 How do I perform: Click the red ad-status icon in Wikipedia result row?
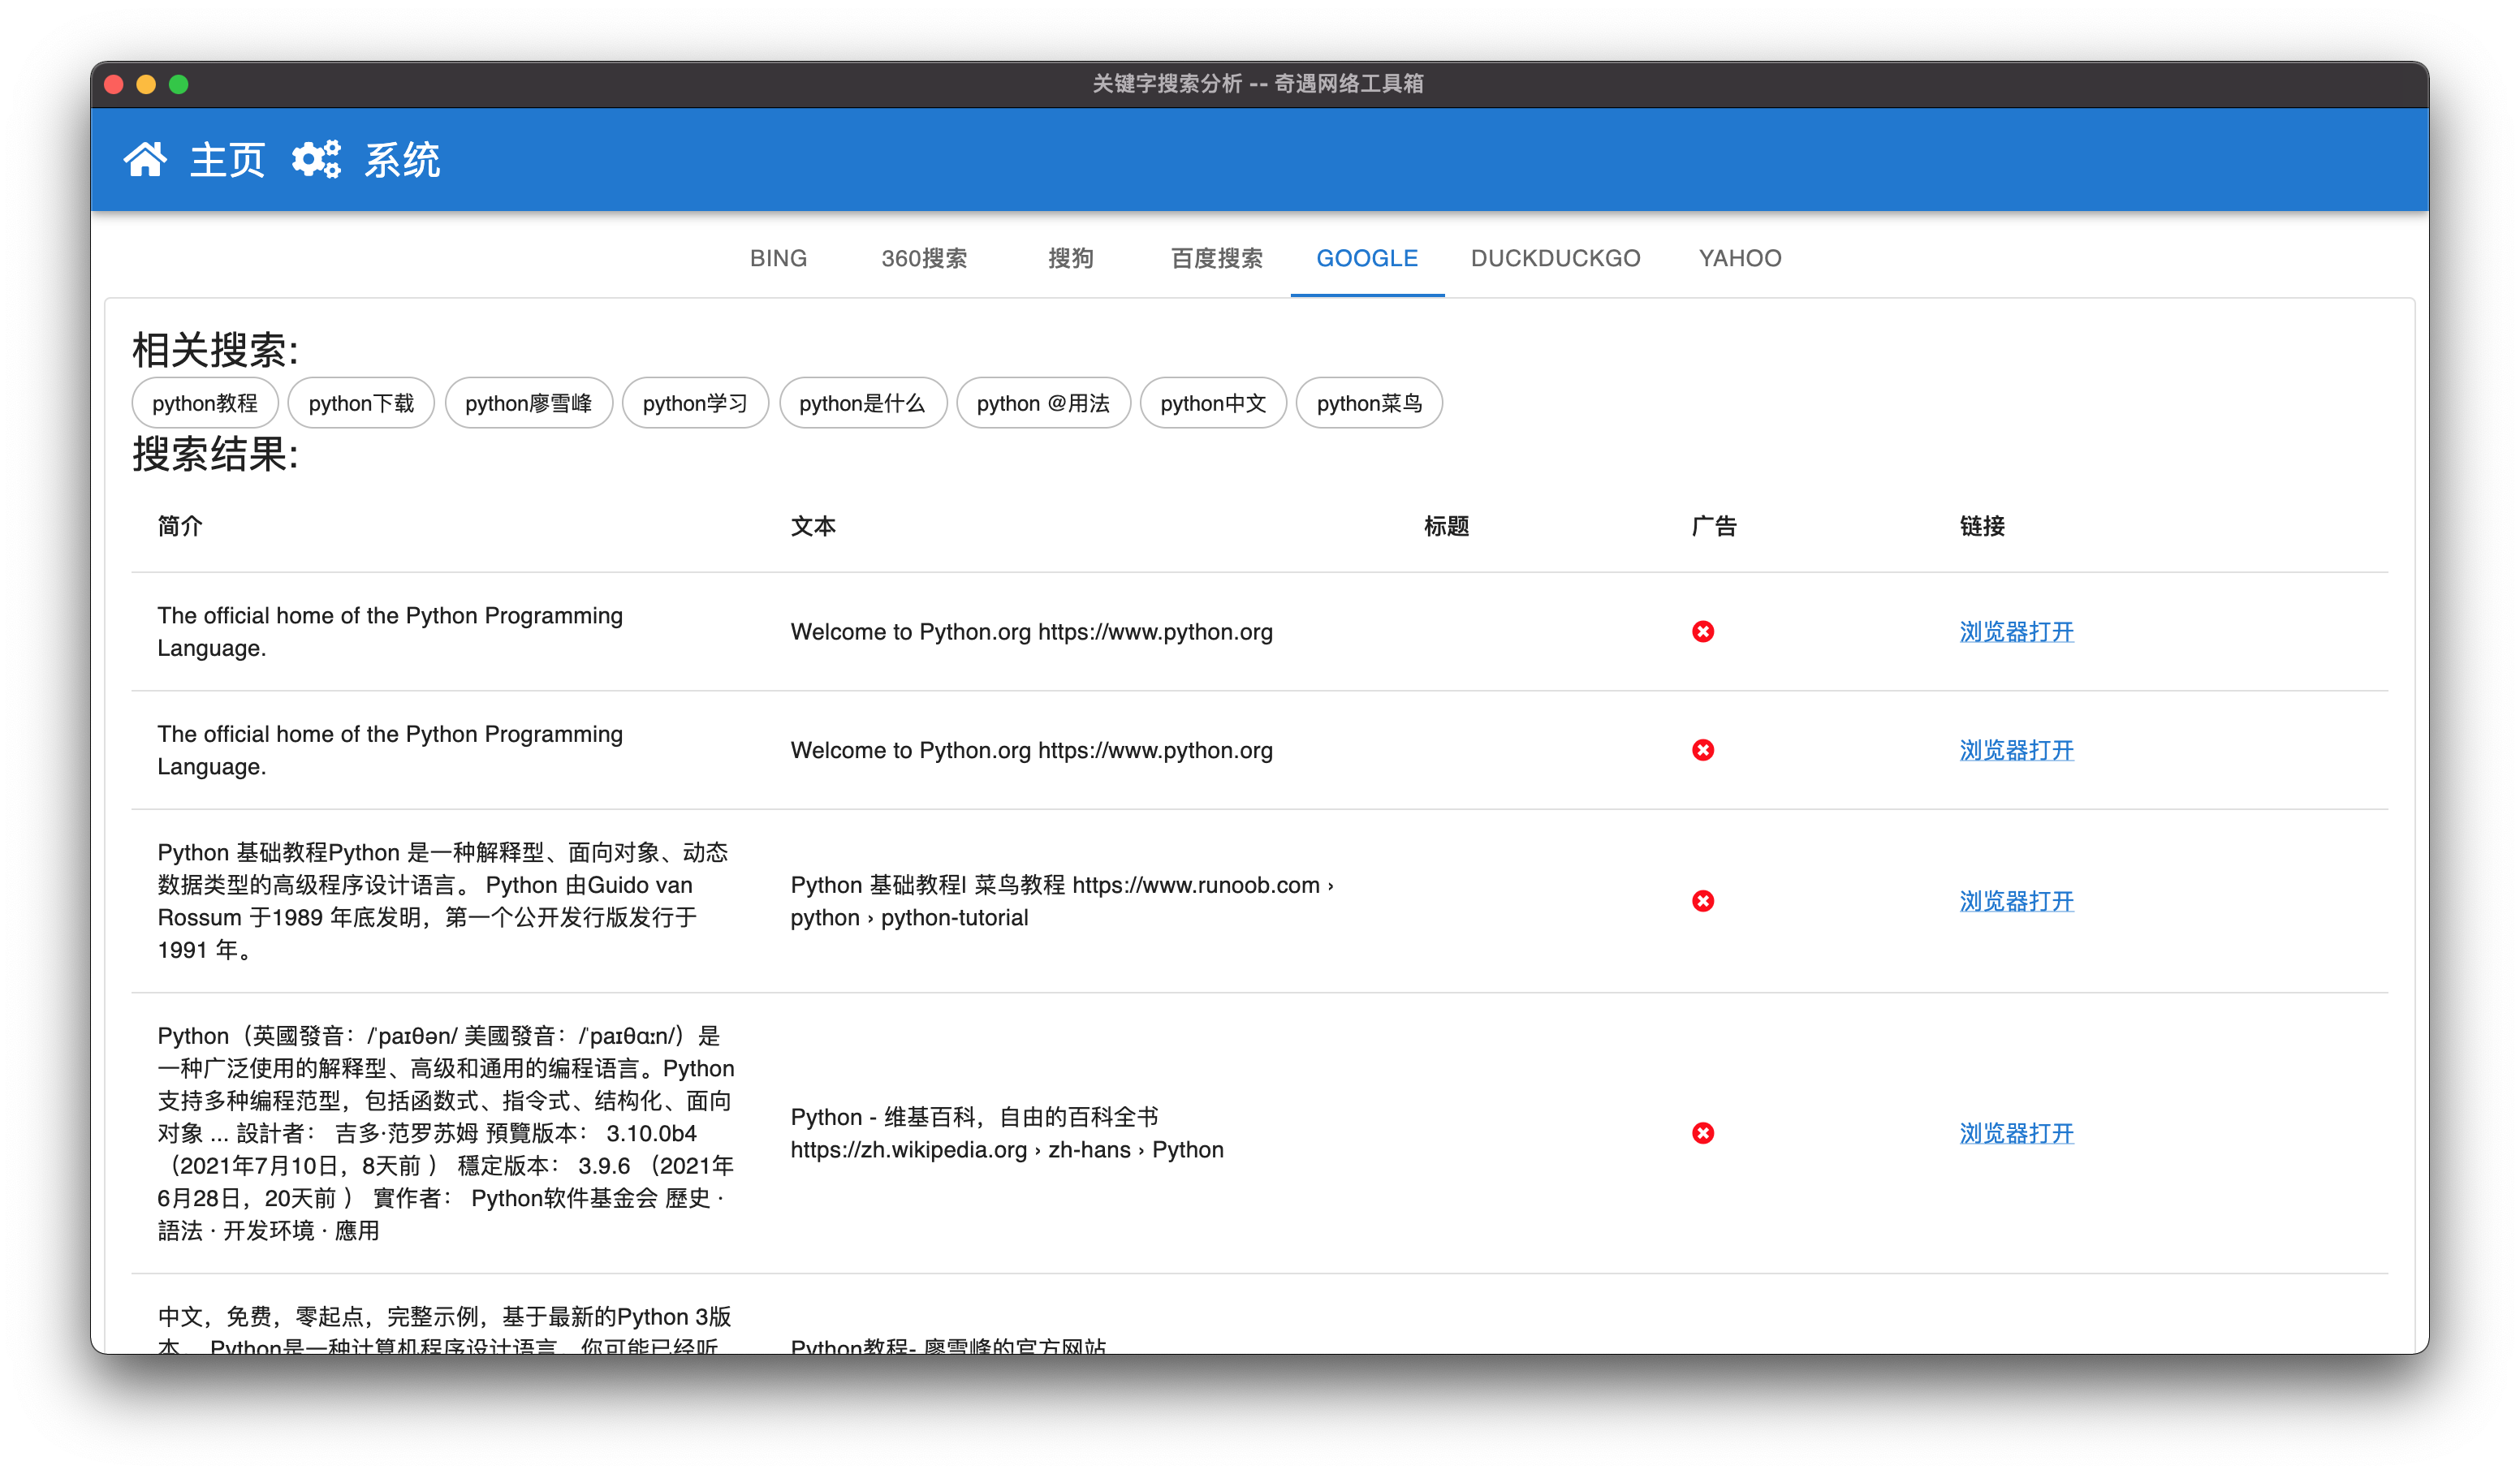1702,1133
